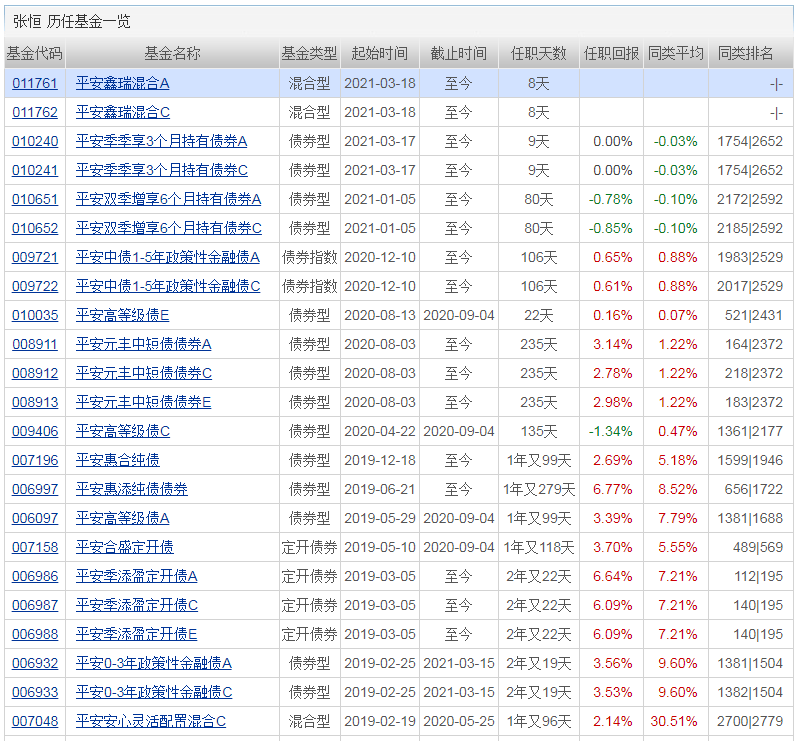Image resolution: width=798 pixels, height=741 pixels.
Task: Open fund 平安鑫瑞混合C
Action: (123, 112)
